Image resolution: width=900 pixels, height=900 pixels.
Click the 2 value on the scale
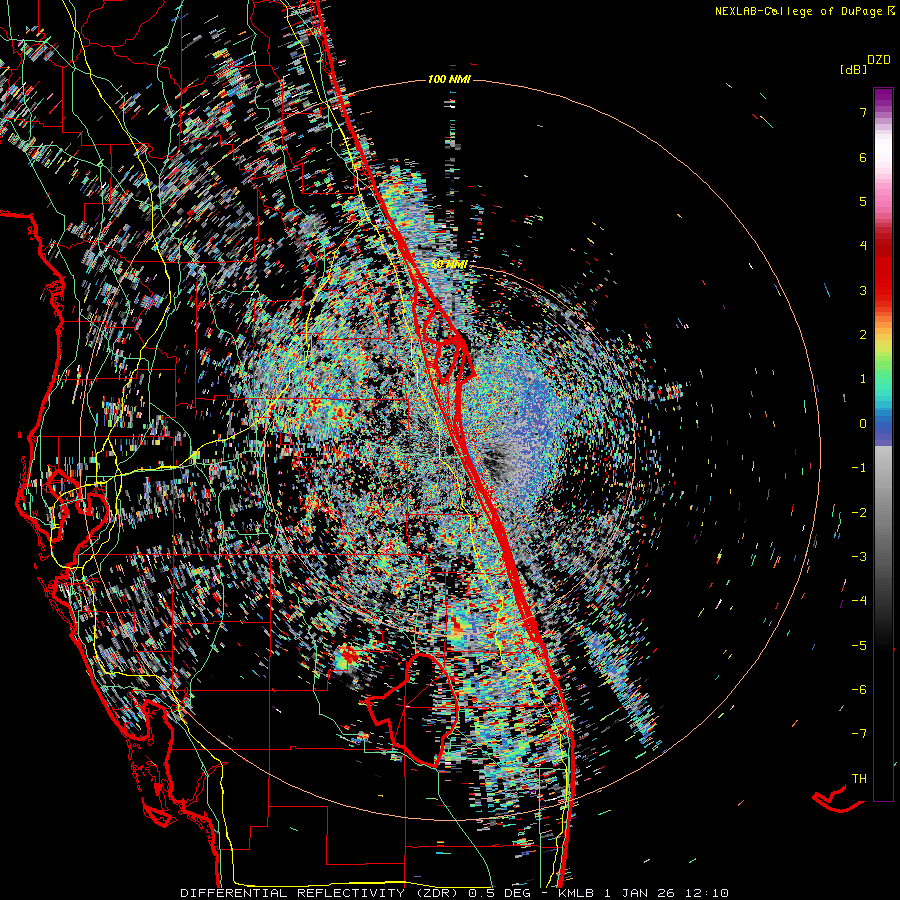863,335
